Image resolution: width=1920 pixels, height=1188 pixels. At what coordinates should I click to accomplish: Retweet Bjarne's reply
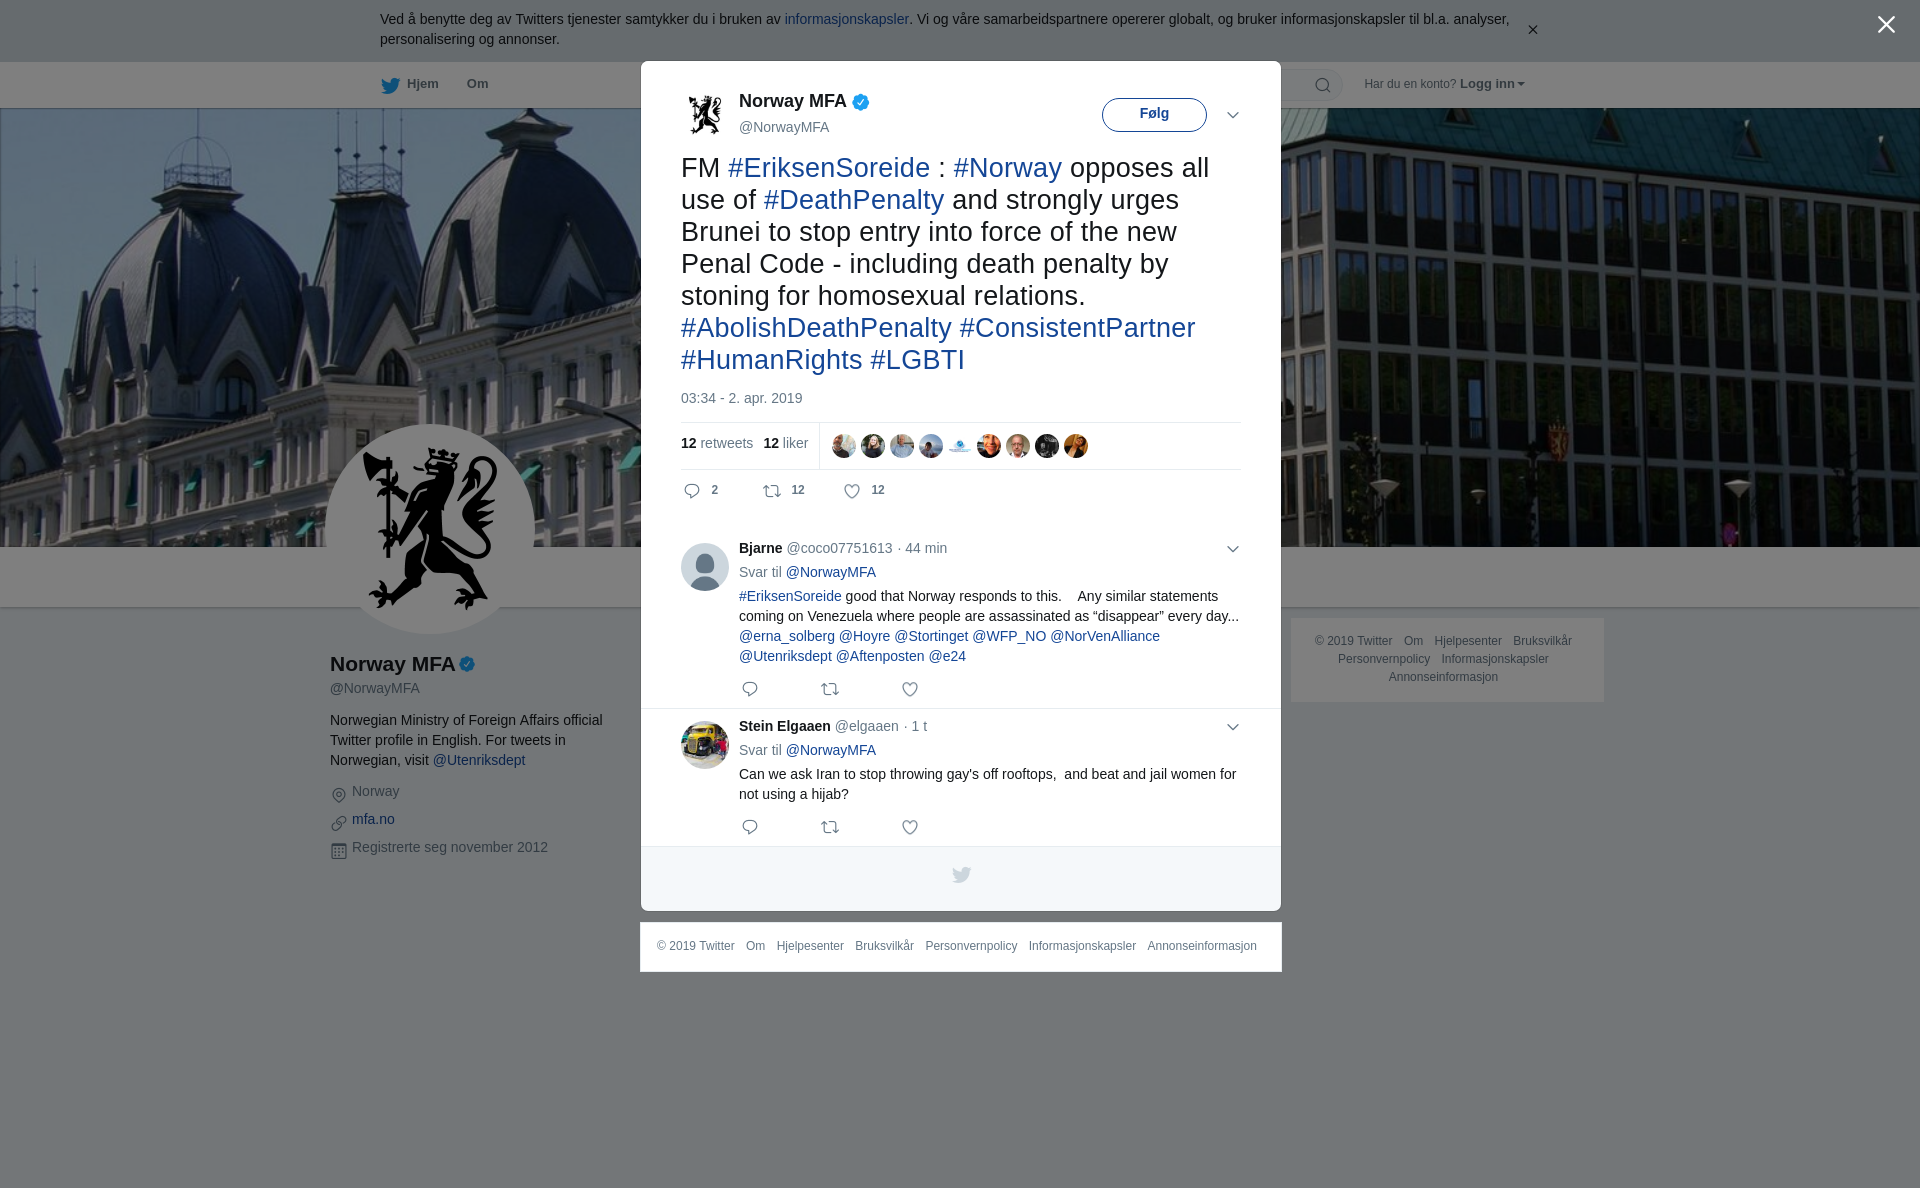click(x=830, y=689)
